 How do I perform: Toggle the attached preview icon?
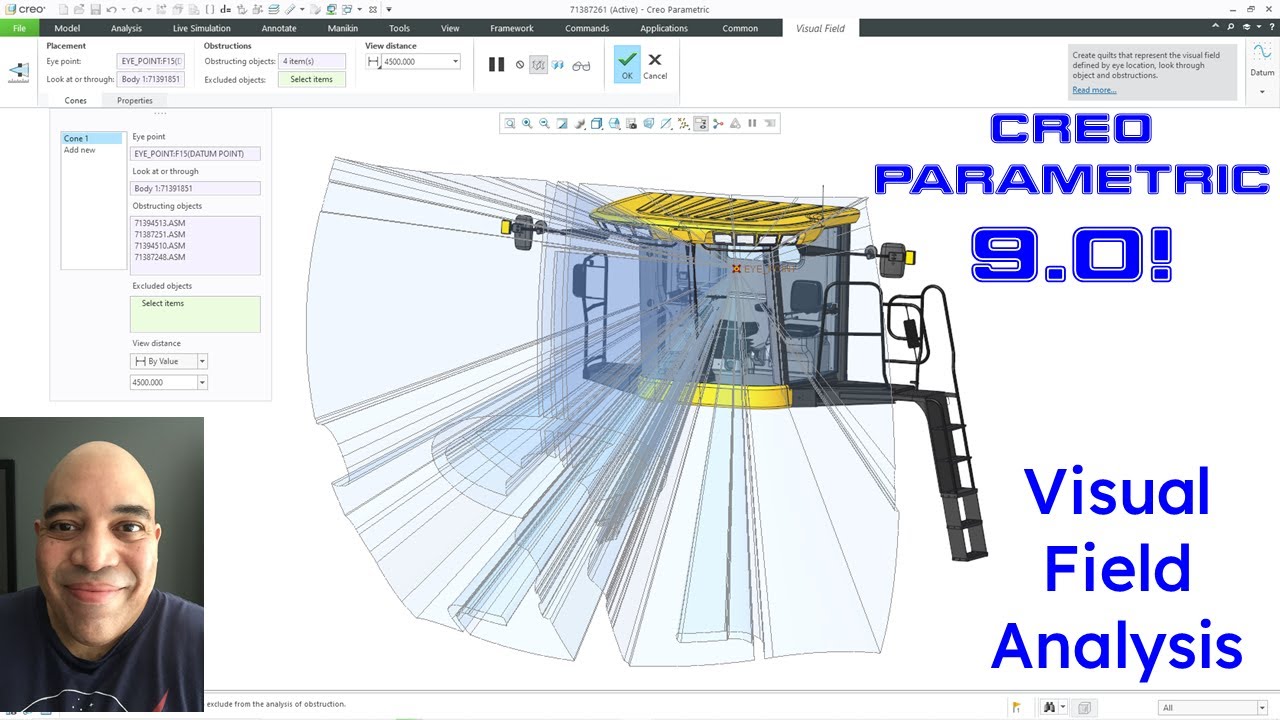(538, 65)
